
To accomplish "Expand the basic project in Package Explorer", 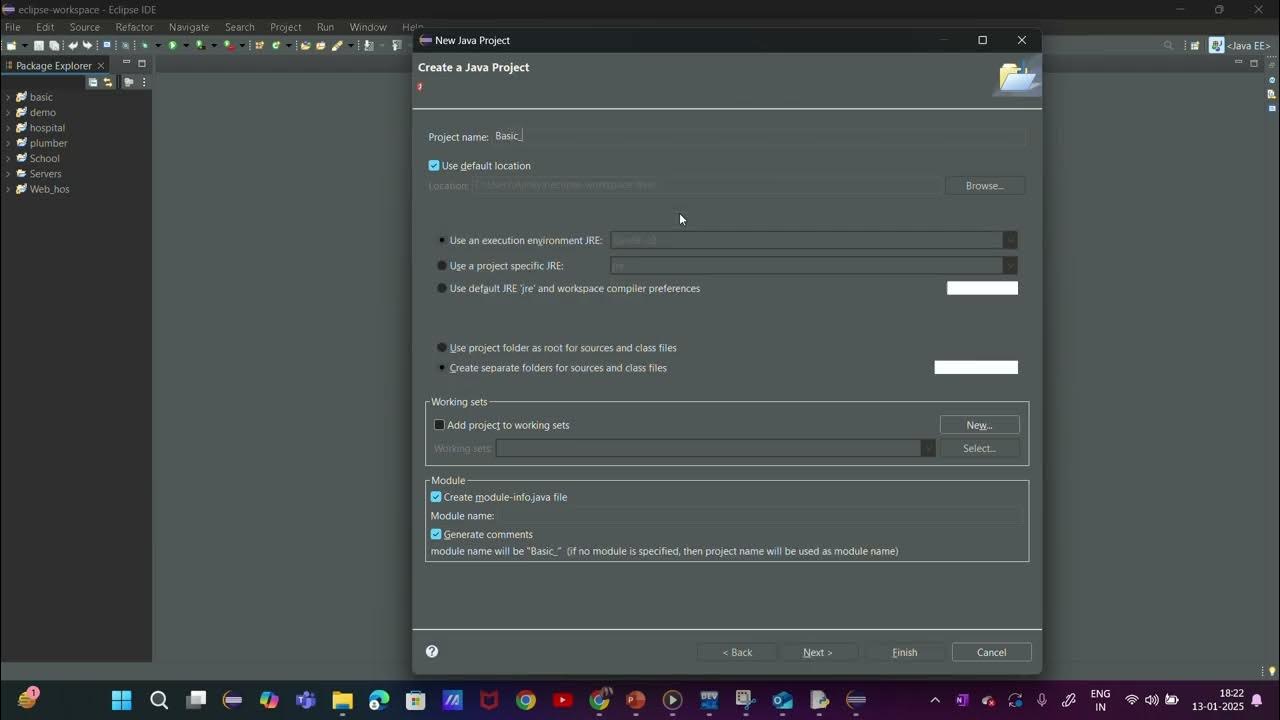I will 8,97.
